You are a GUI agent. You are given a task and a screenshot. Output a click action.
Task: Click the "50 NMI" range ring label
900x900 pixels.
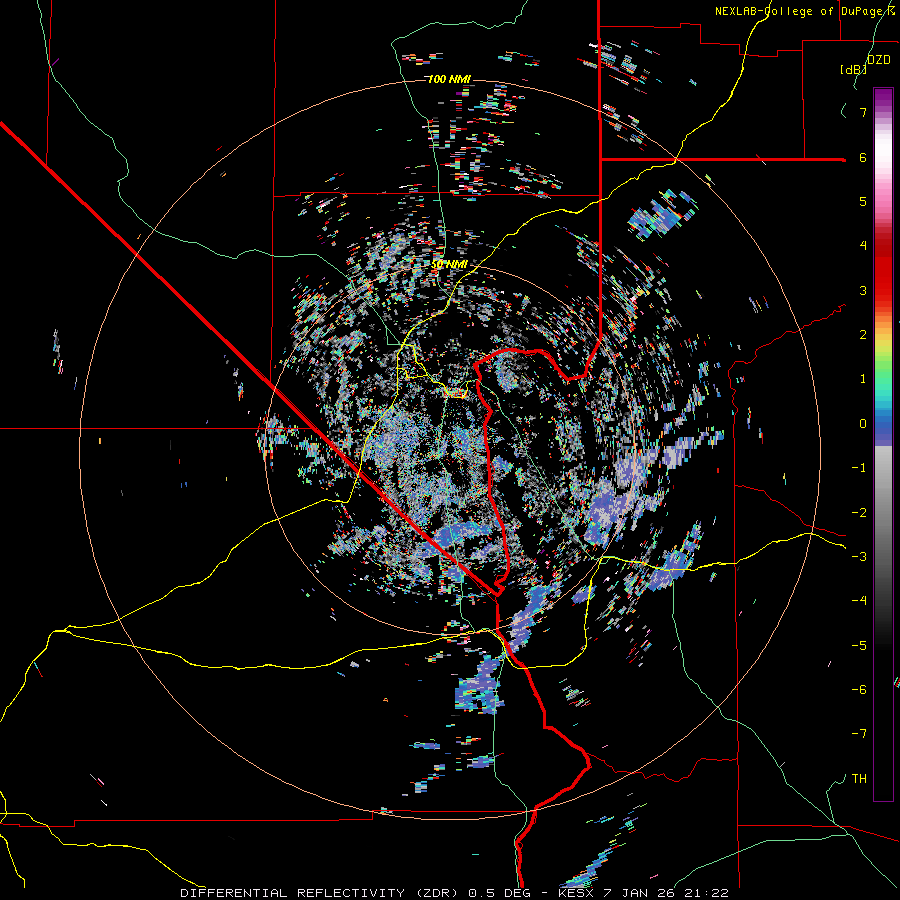(x=449, y=265)
